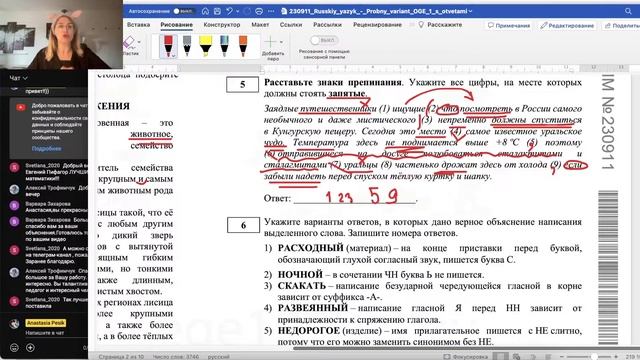Image resolution: width=640 pixels, height=360 pixels.
Task: Toggle drawing with touchpad switch
Action: tap(324, 40)
